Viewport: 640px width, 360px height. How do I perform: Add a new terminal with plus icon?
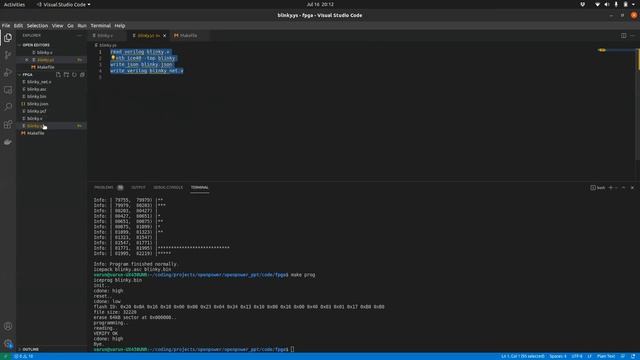click(611, 188)
